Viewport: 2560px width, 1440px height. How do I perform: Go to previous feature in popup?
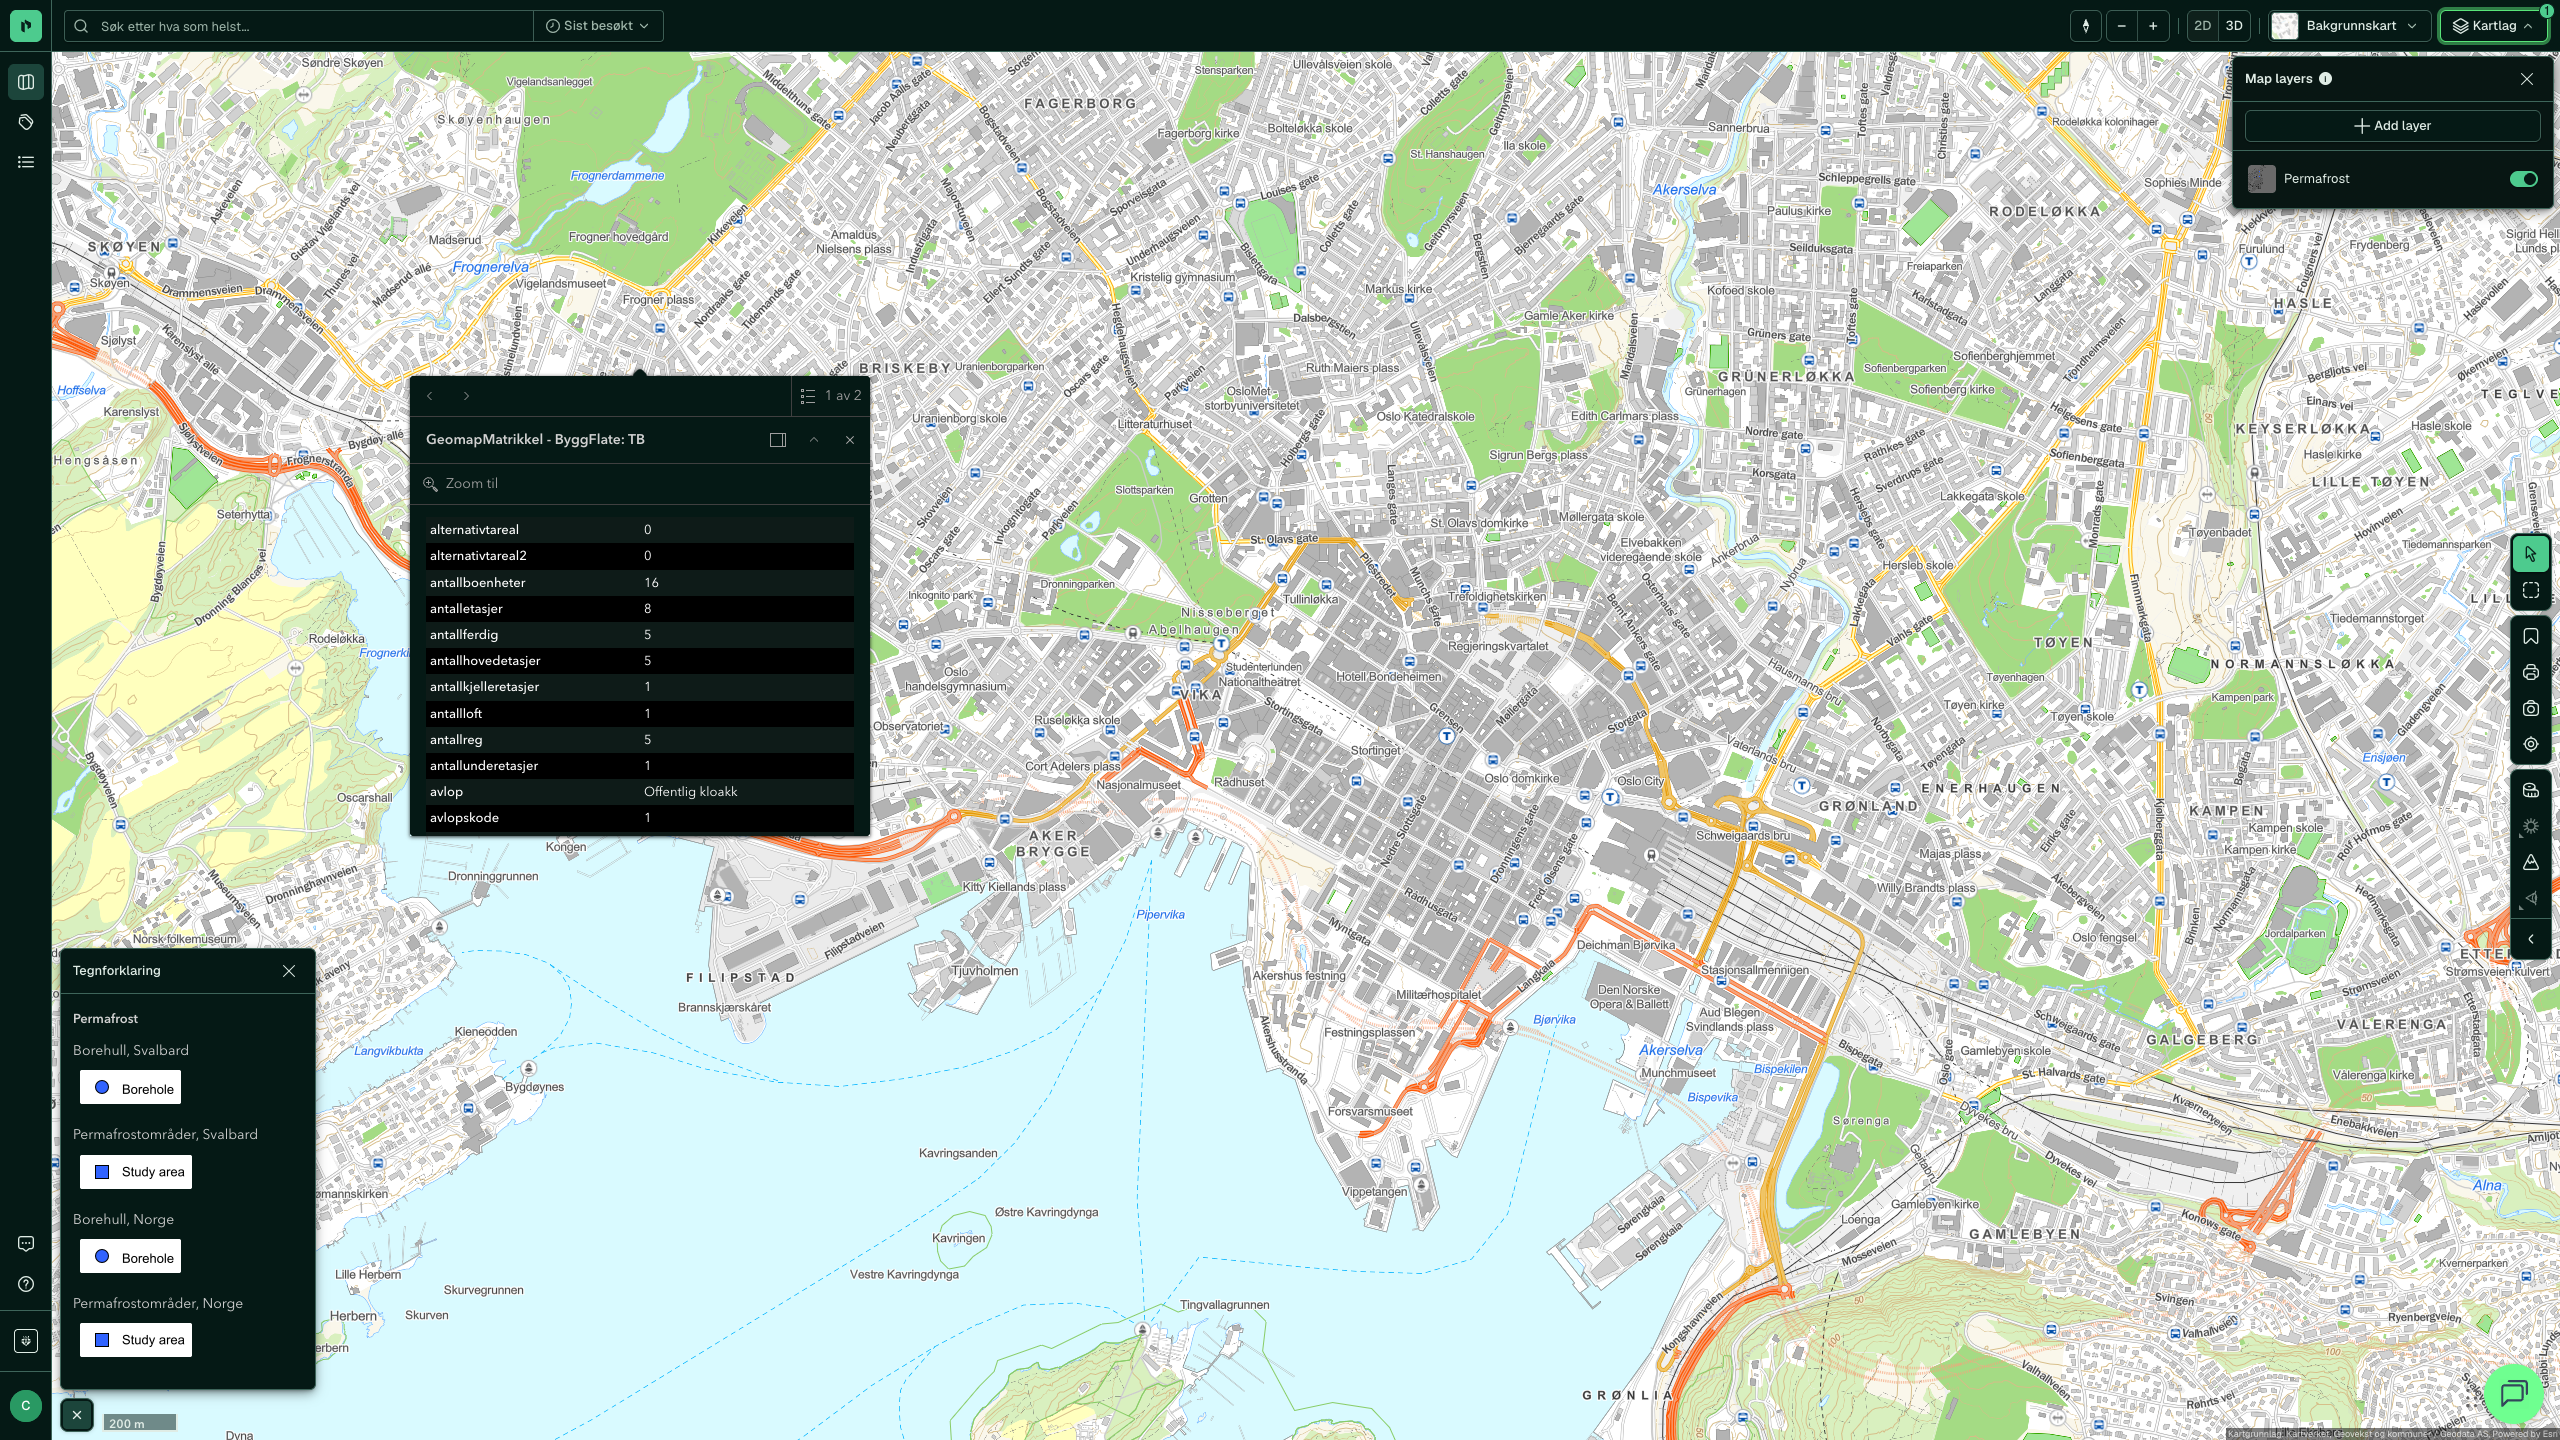tap(430, 396)
